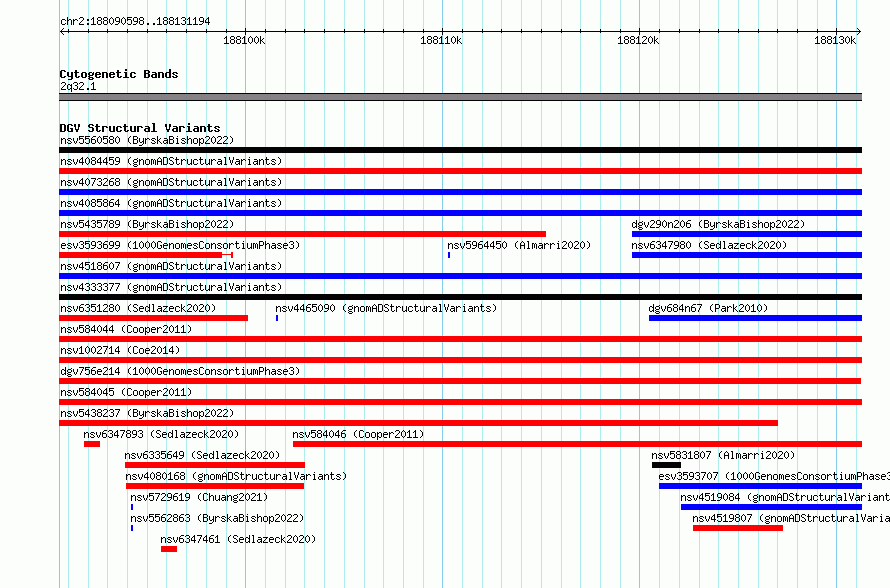This screenshot has height=588, width=890.
Task: Select the short red nsv6347893 bar
Action: (x=92, y=444)
